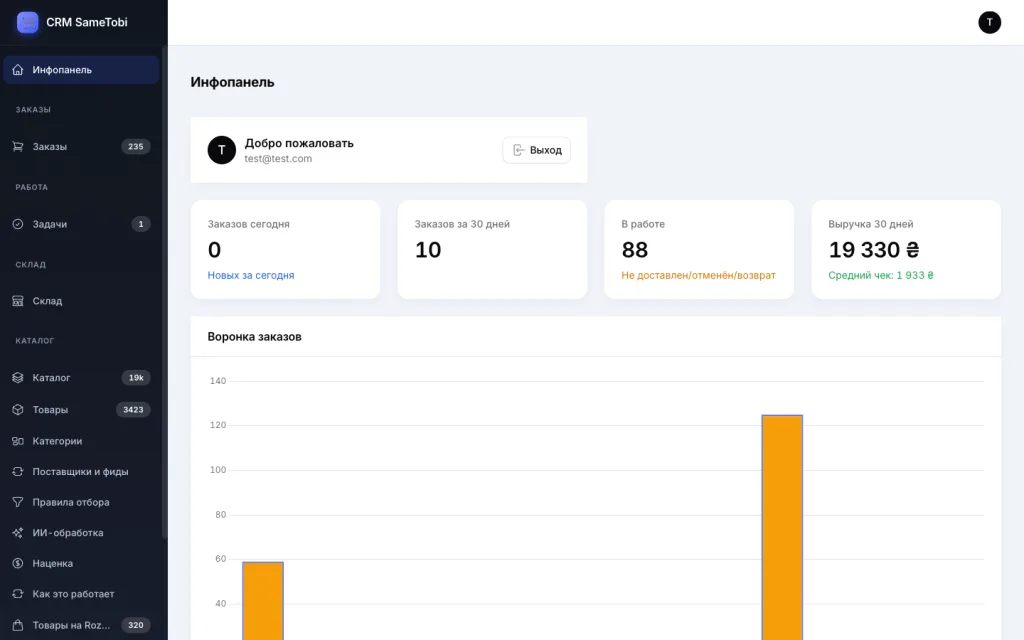This screenshot has height=640, width=1024.
Task: Go to the Заказы section
Action: [x=81, y=146]
